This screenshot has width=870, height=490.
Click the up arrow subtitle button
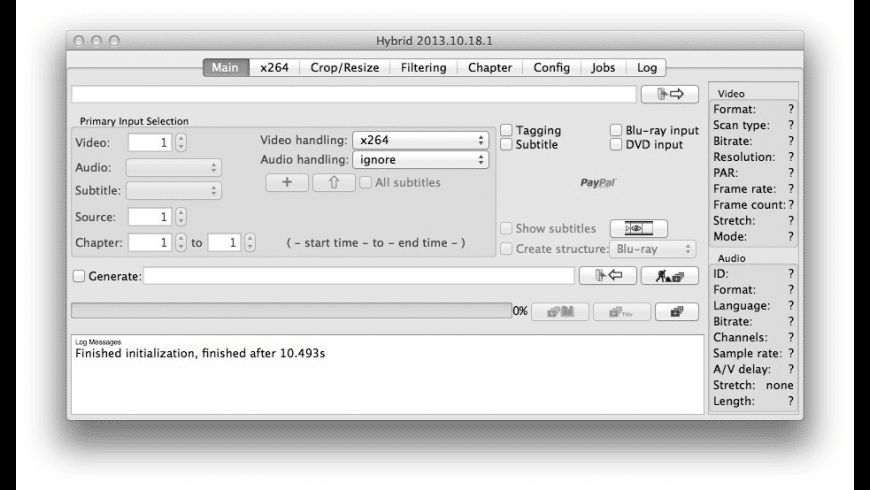333,182
